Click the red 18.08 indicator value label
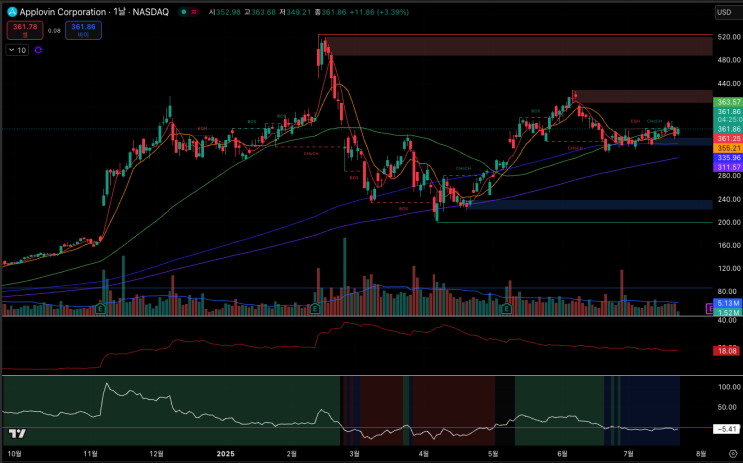Screen dimensions: 743x463 (728, 351)
